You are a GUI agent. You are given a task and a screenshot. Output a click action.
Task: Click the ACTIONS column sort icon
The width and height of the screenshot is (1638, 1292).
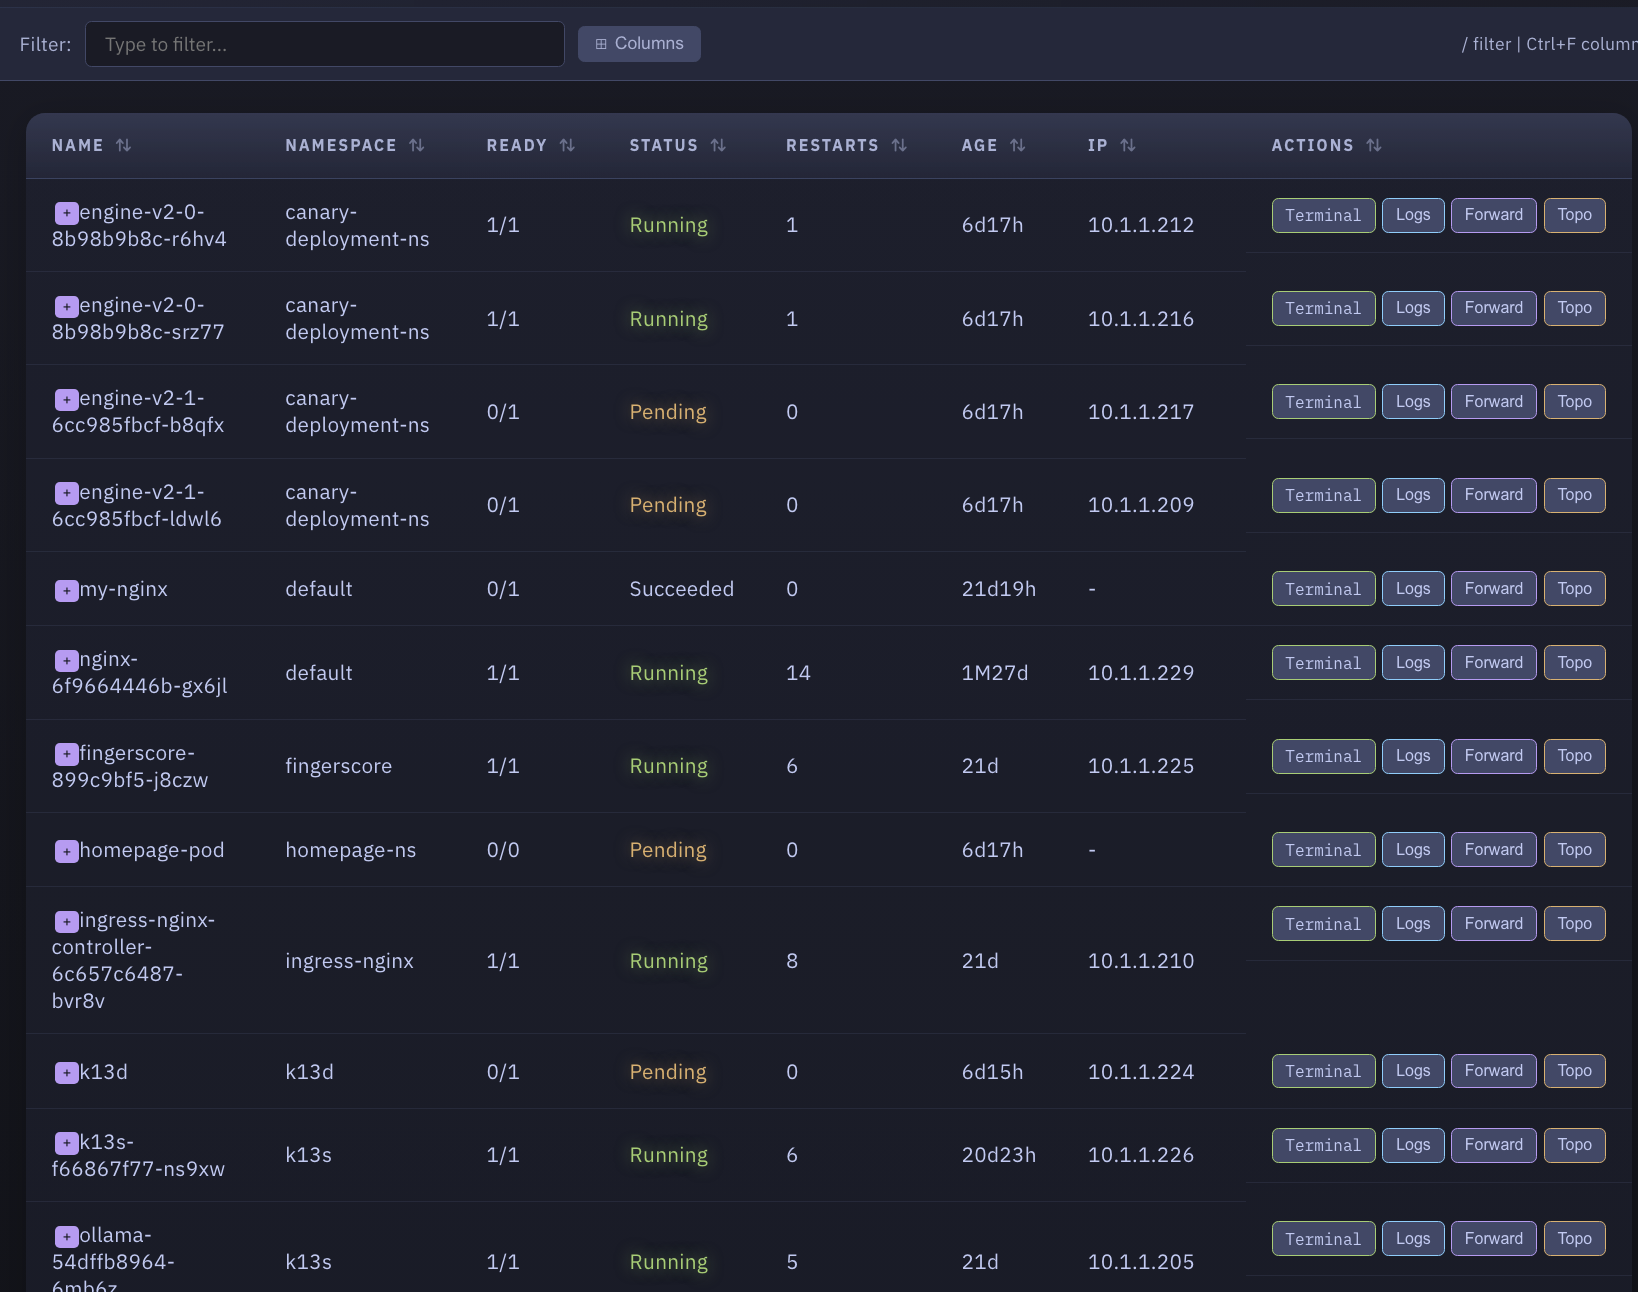[x=1373, y=146]
